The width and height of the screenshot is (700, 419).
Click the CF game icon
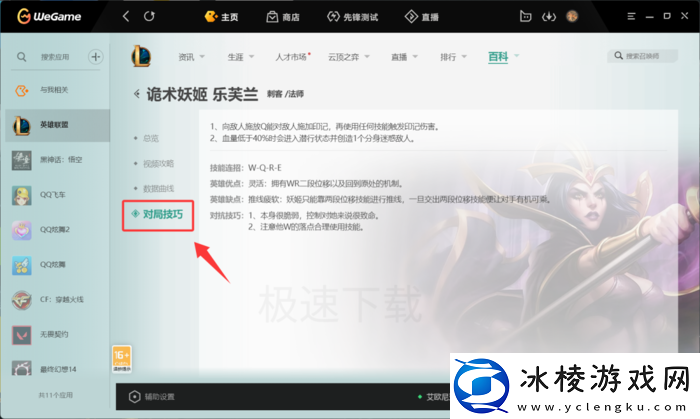(x=21, y=300)
